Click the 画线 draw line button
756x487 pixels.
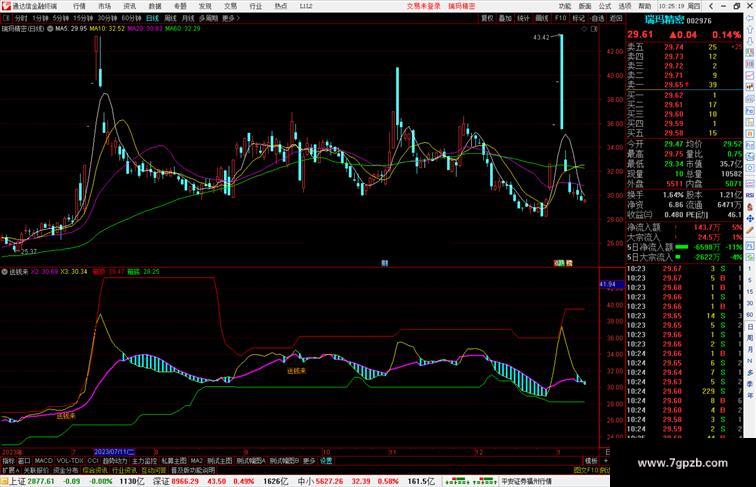click(542, 18)
